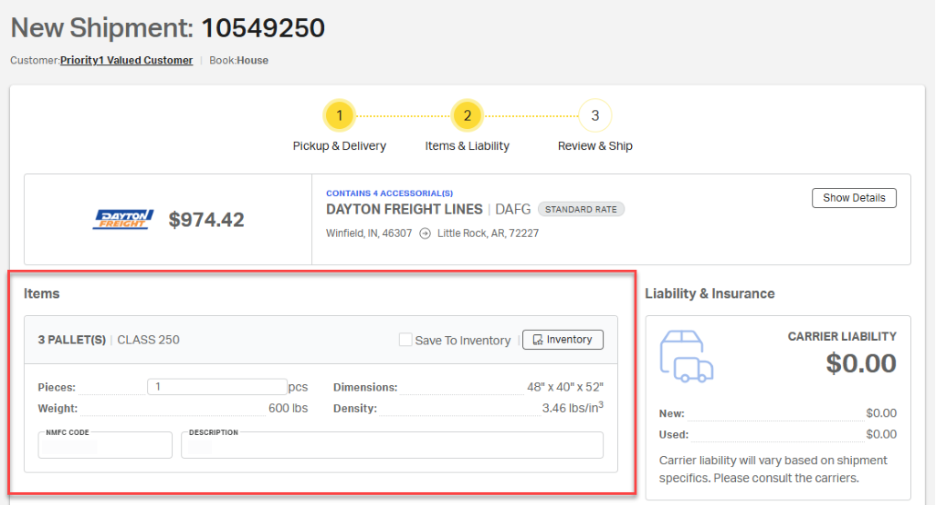
Task: Select the Items & Liability step label
Action: tap(467, 146)
